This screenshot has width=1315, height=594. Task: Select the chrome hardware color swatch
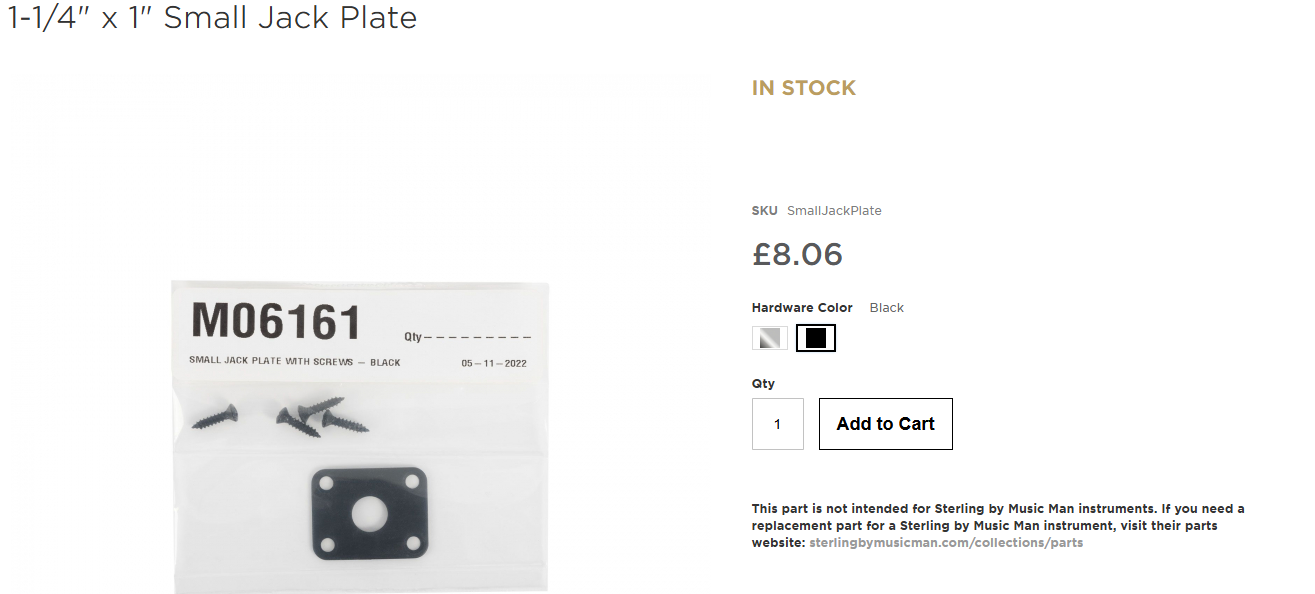pos(770,338)
